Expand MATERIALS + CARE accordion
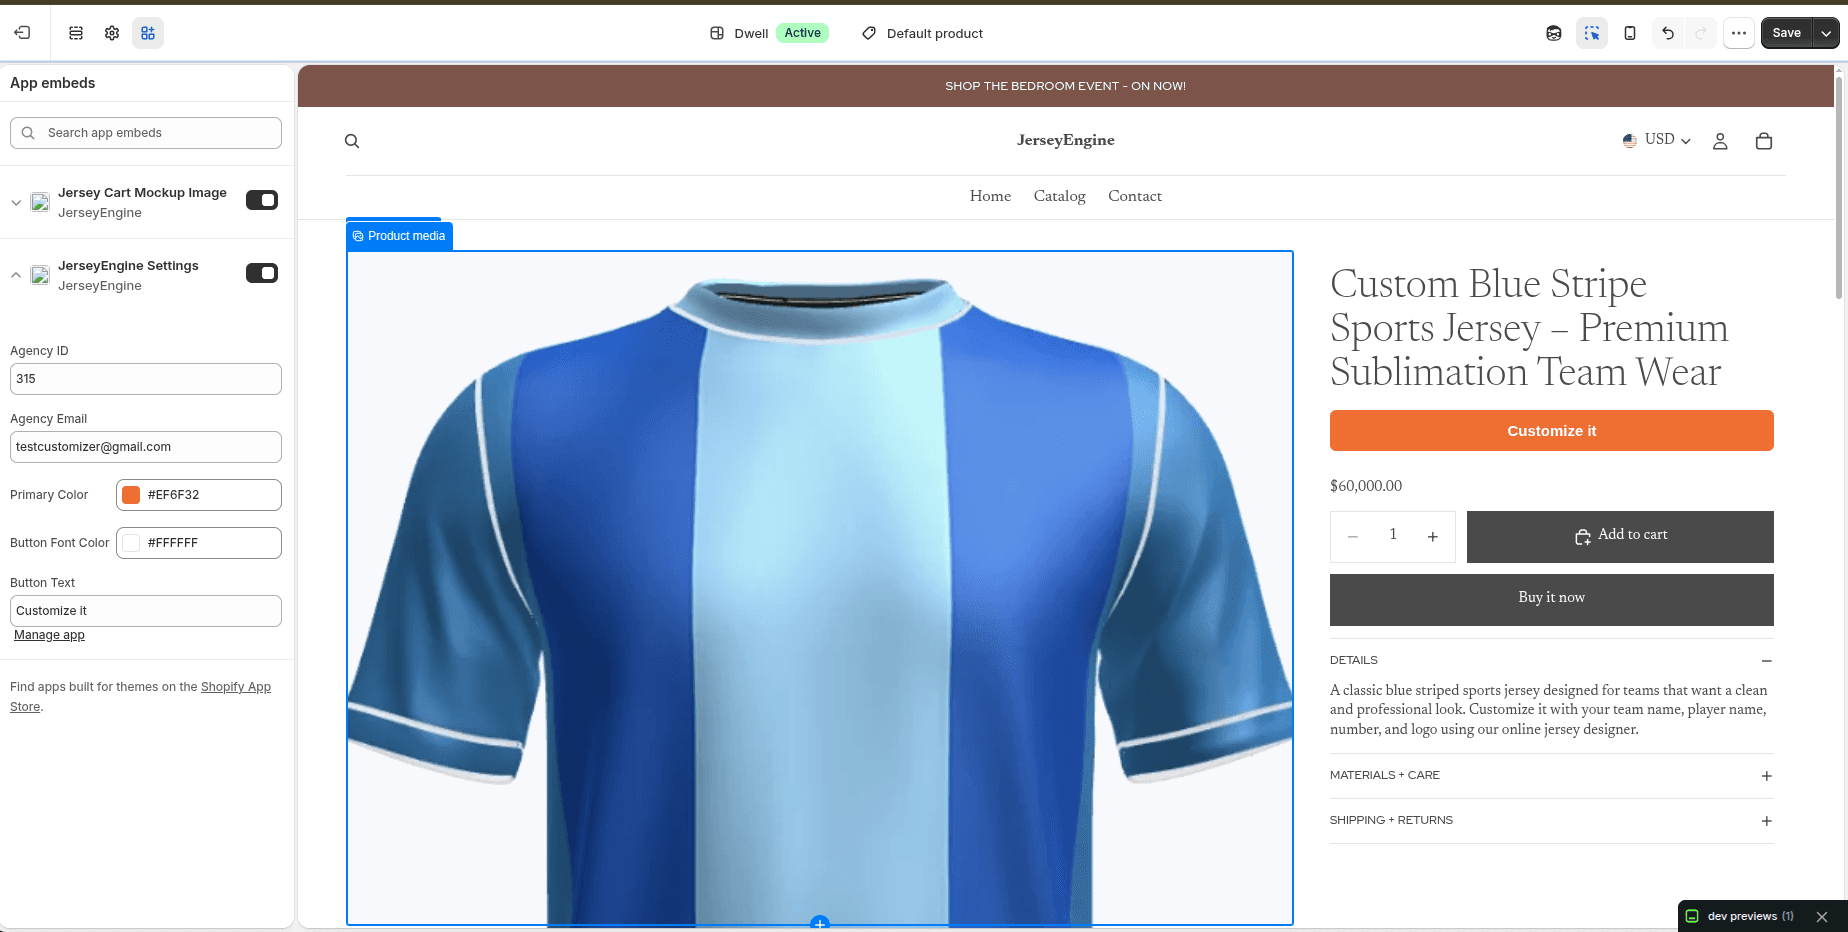The width and height of the screenshot is (1848, 932). coord(1552,775)
